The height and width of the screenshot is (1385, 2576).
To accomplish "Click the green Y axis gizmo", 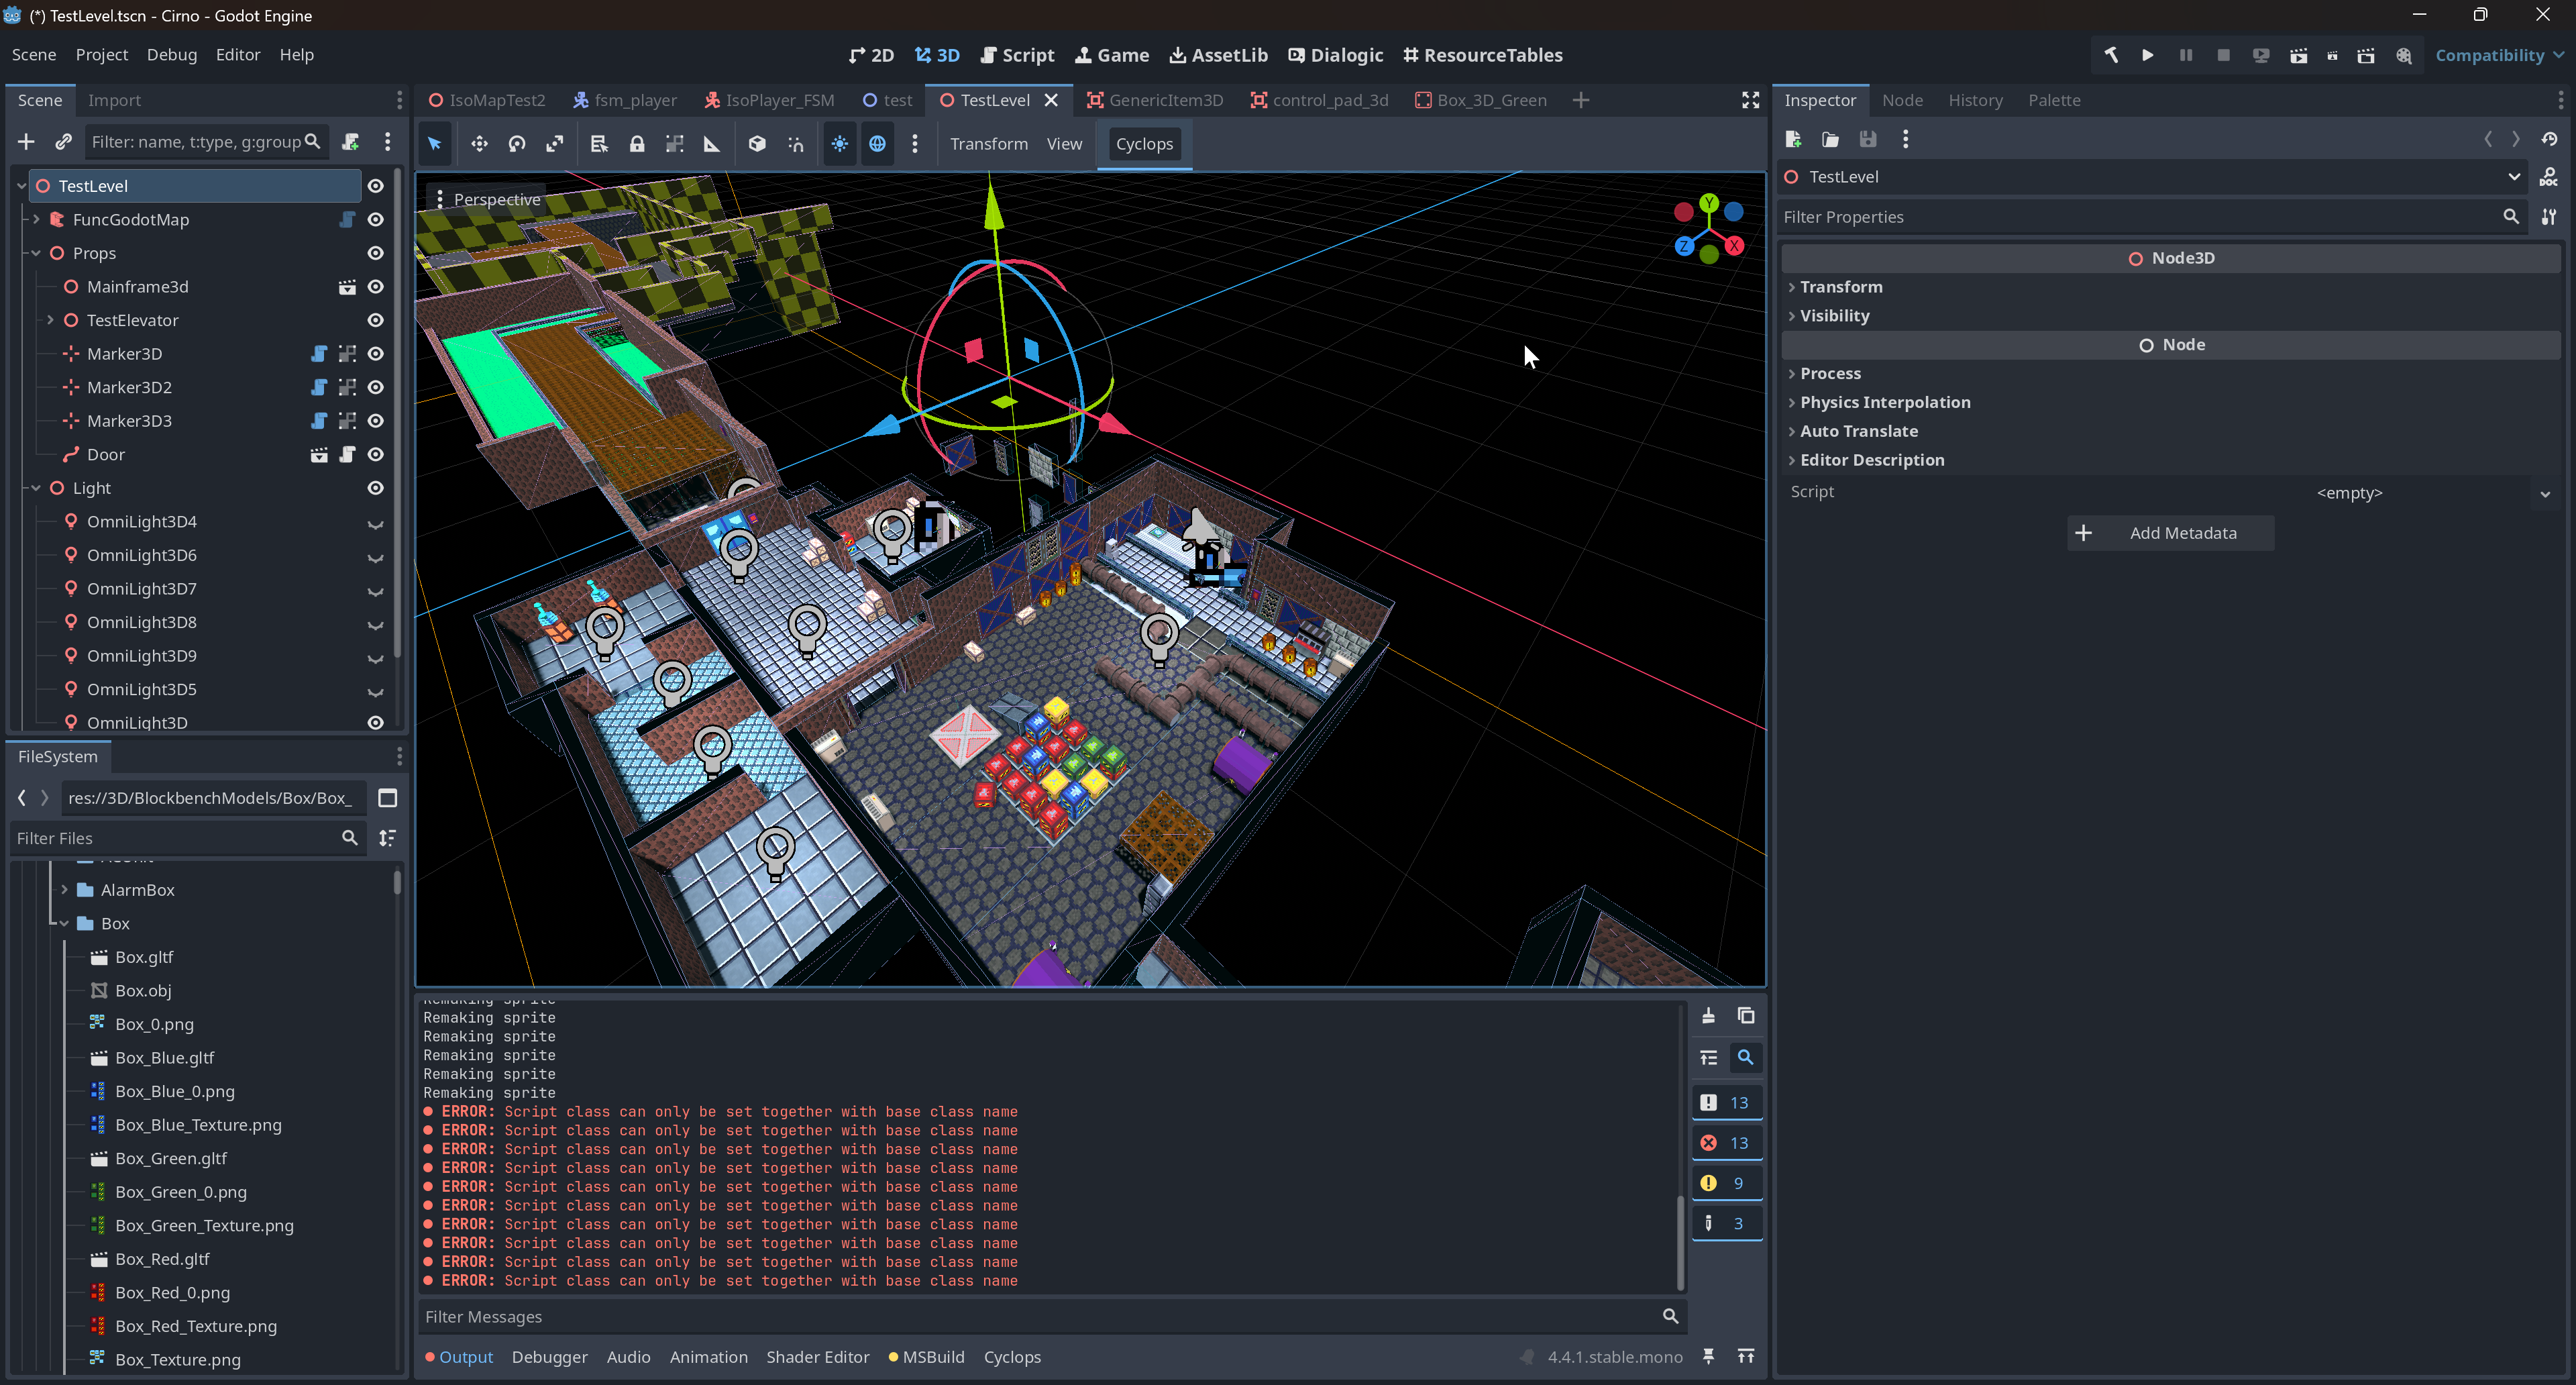I will tap(1709, 203).
